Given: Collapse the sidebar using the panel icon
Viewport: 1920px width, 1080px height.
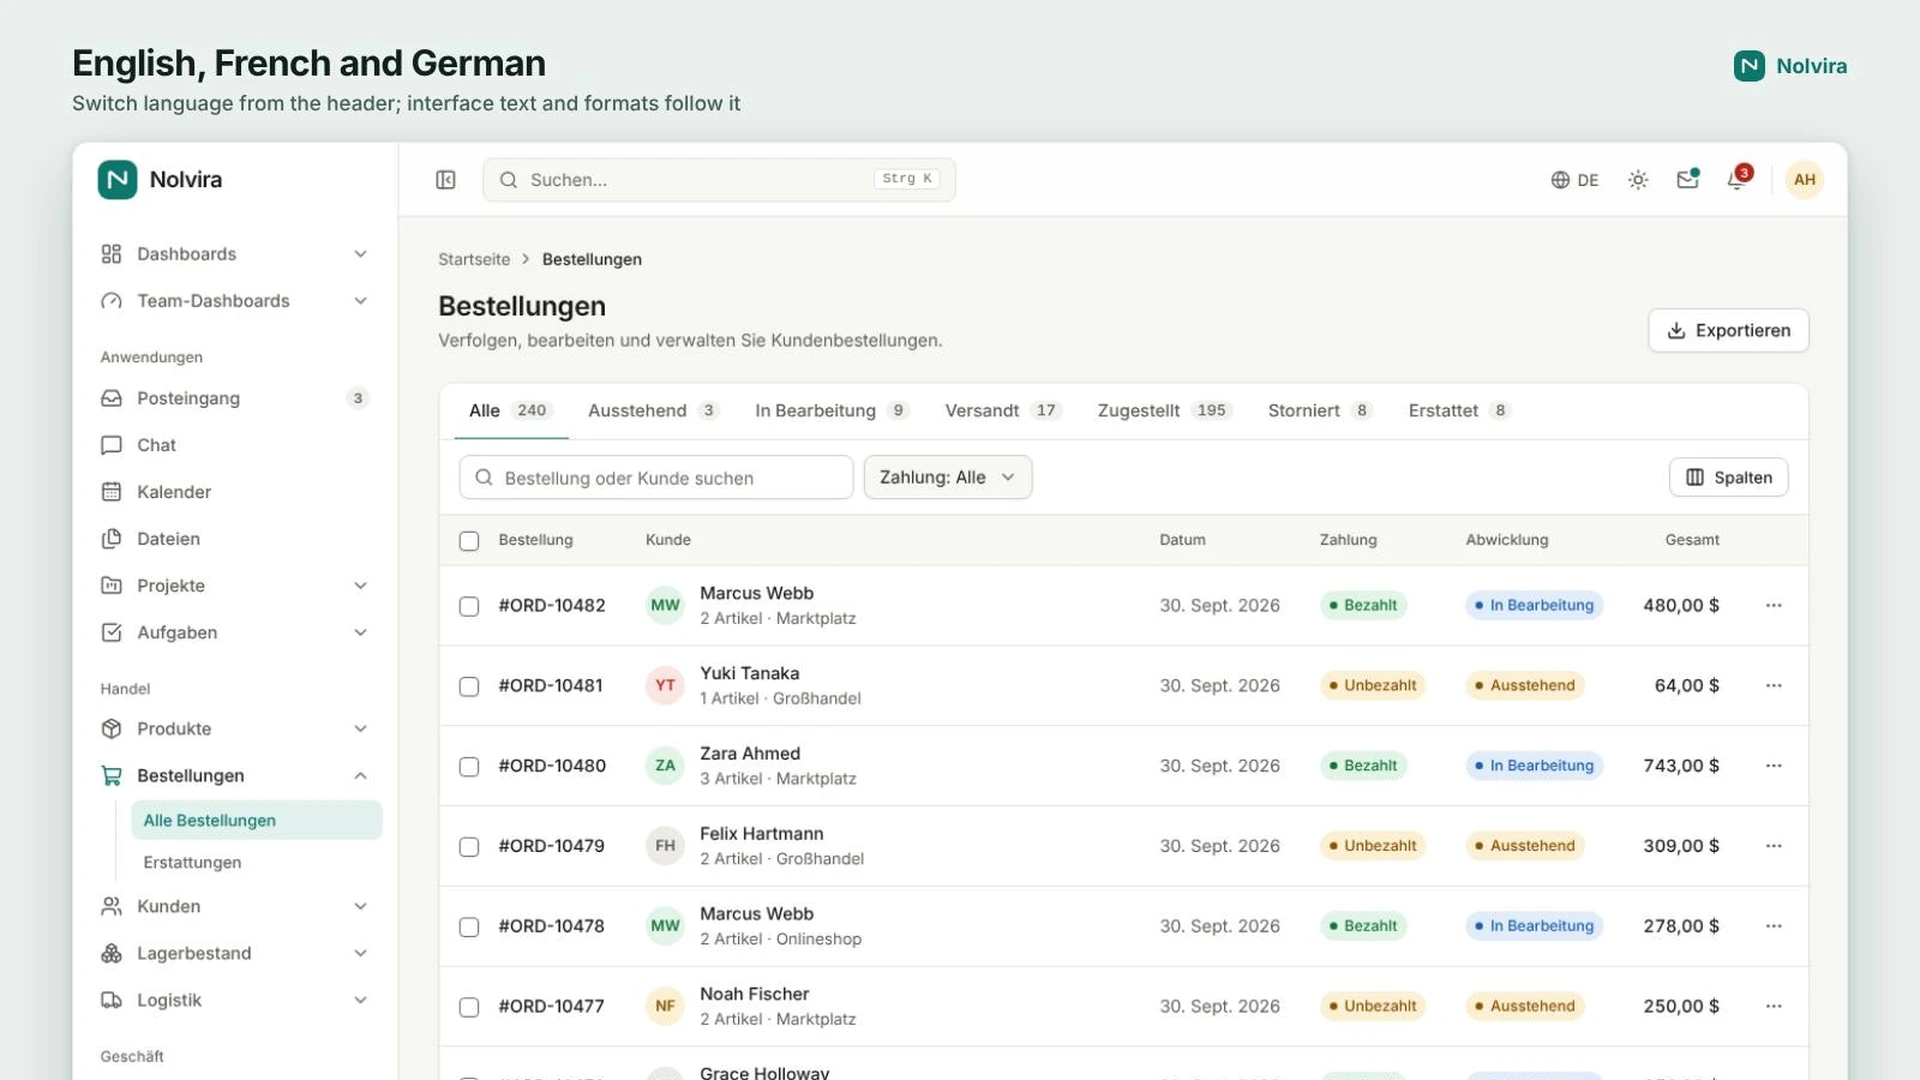Looking at the screenshot, I should point(446,180).
